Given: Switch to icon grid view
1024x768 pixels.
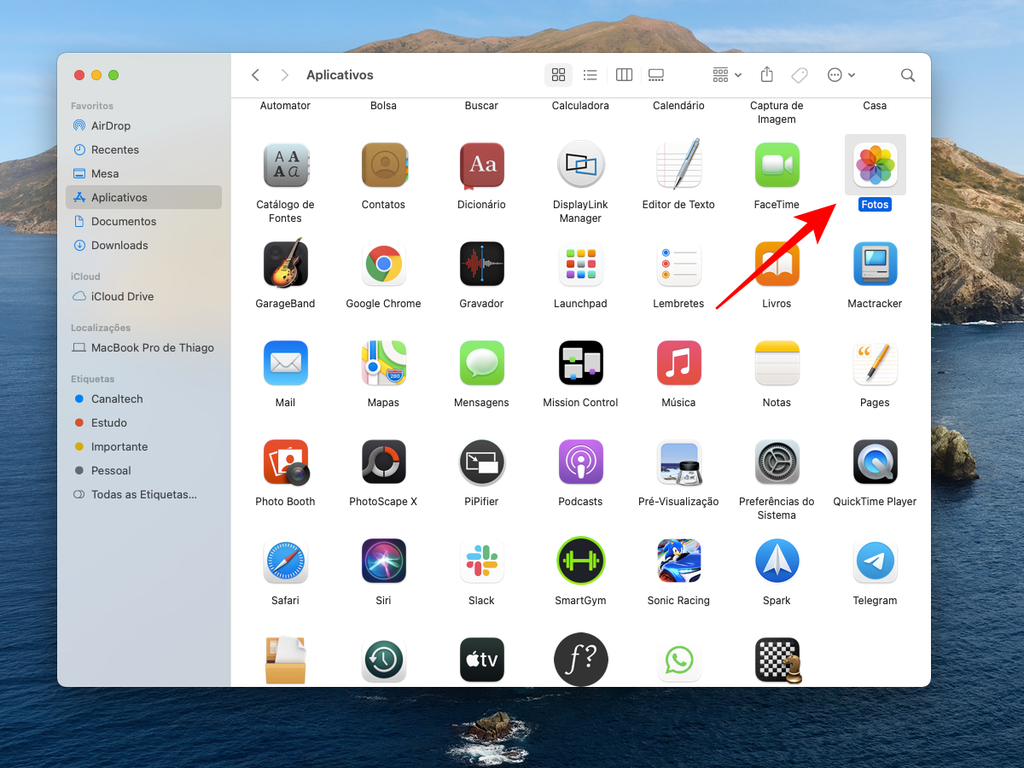Looking at the screenshot, I should click(558, 75).
